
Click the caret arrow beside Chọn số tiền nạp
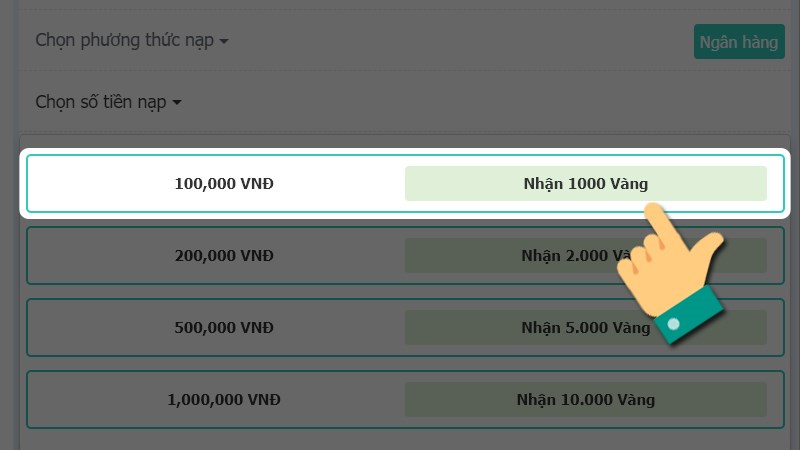tap(177, 103)
